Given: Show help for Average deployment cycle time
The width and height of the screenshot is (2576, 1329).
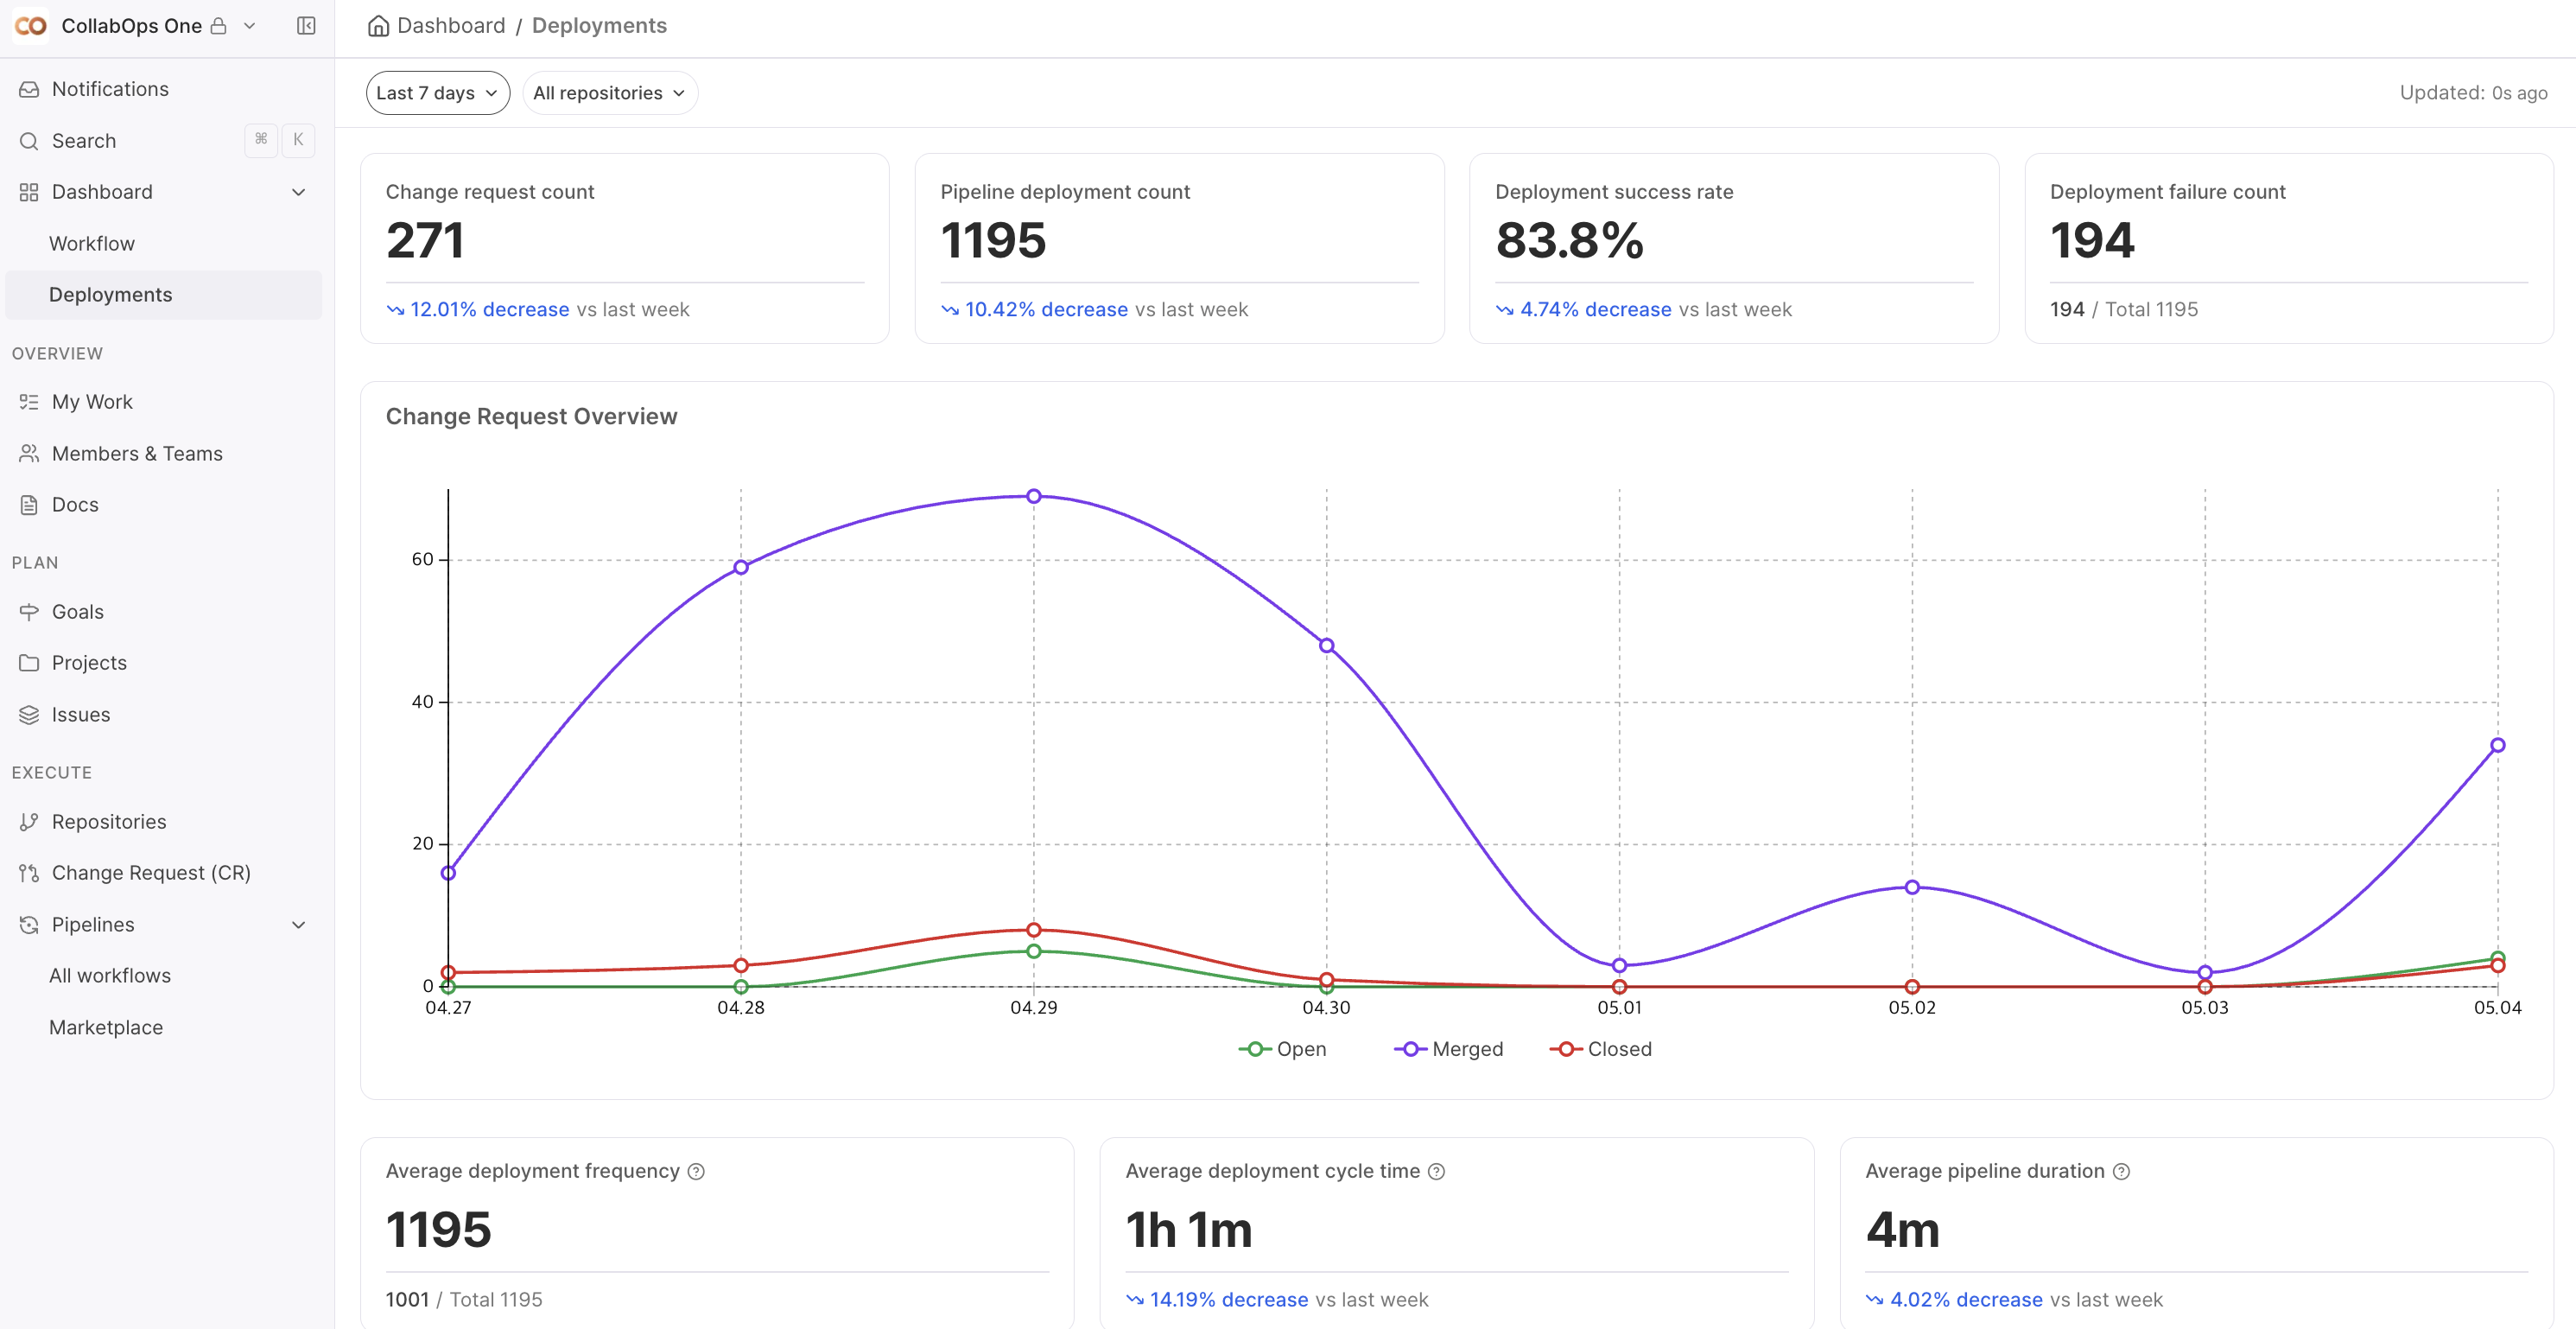Looking at the screenshot, I should tap(1436, 1172).
